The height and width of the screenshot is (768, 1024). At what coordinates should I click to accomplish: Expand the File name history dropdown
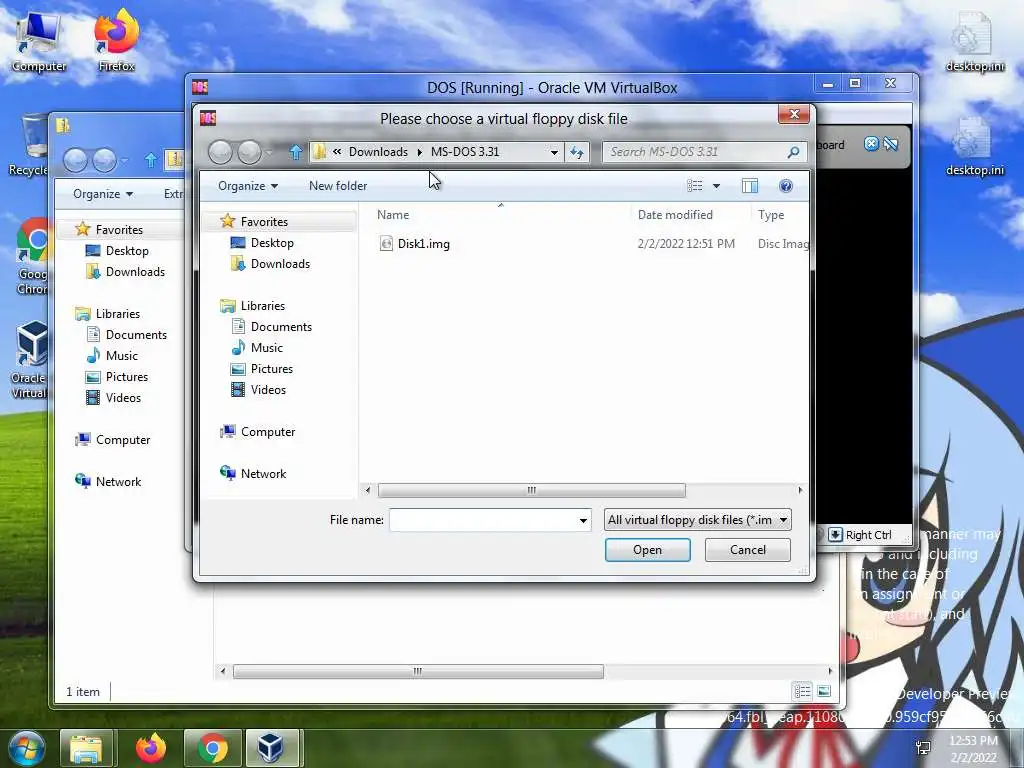[583, 520]
